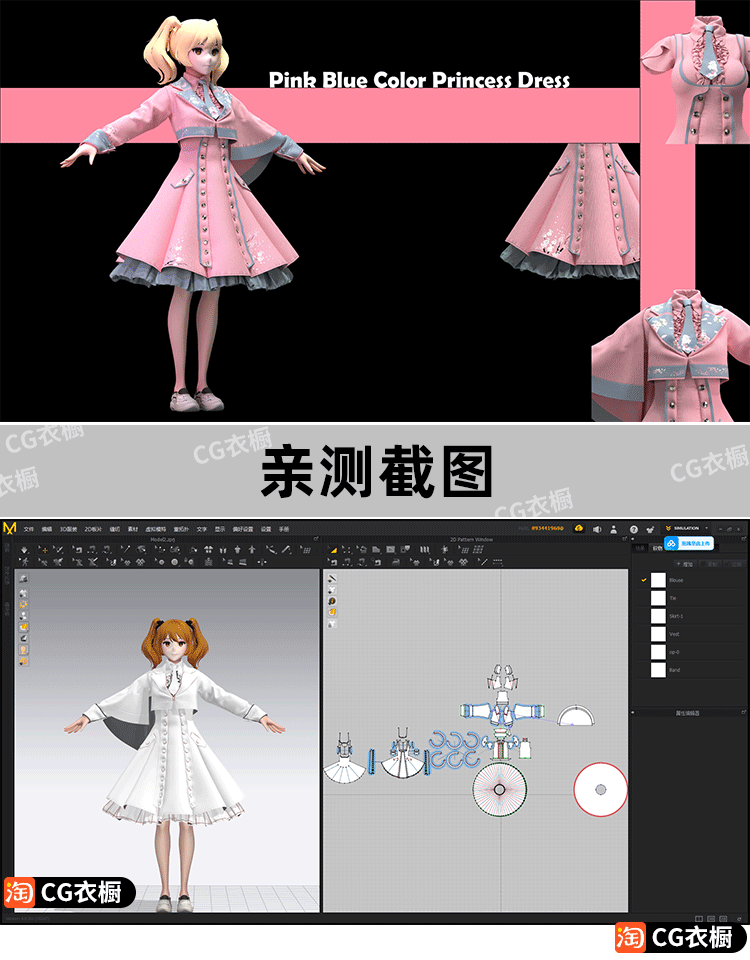Screen dimensions: 750x960
Task: Toggle the orange sun-shaped display icon in 3D view
Action: pyautogui.click(x=23, y=604)
